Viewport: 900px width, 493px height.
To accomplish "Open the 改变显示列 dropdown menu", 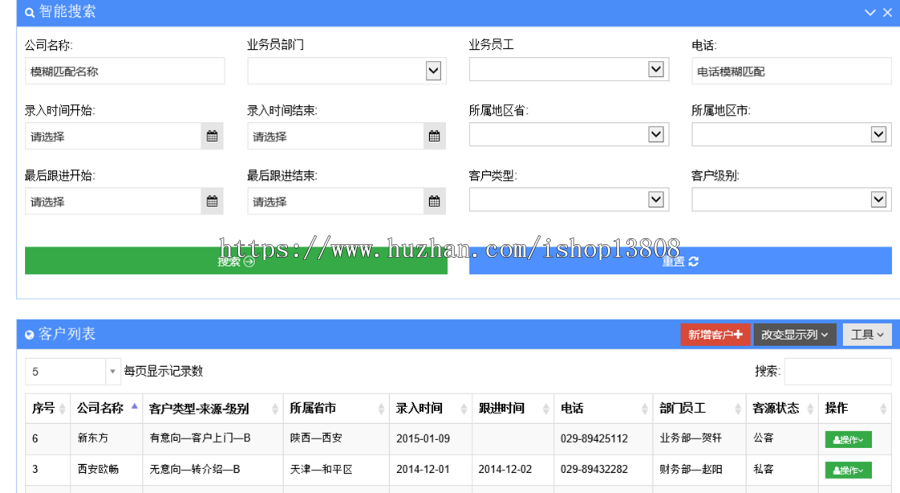I will tap(794, 335).
